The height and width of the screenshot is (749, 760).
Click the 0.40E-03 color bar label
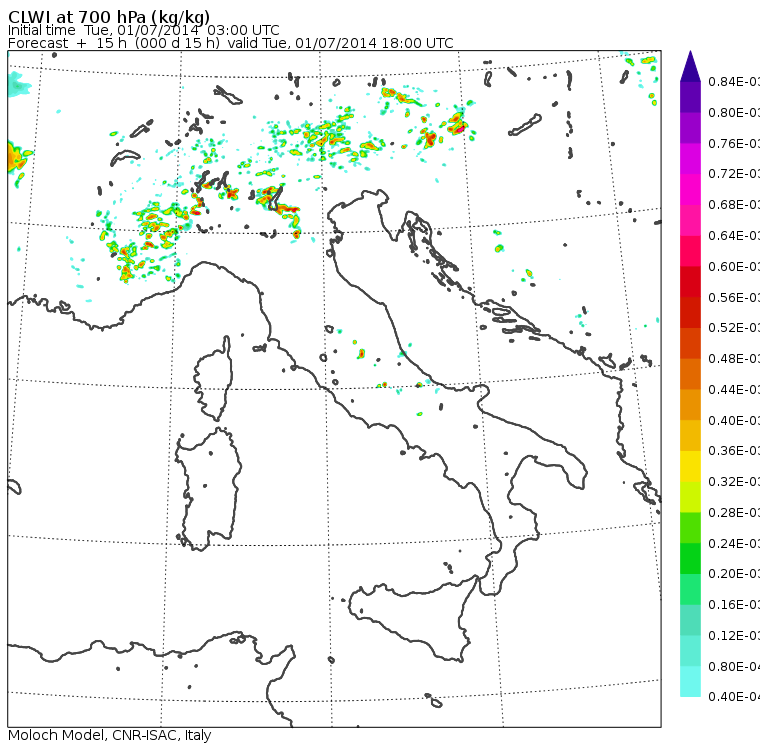(733, 420)
